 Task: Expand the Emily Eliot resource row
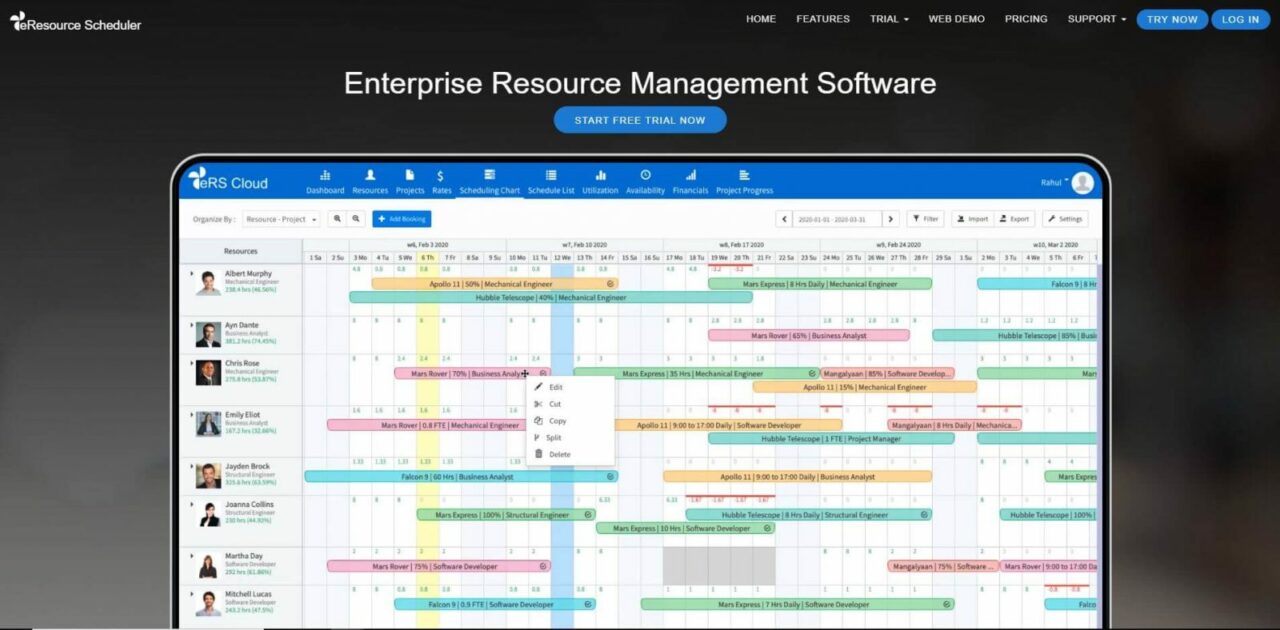[190, 414]
